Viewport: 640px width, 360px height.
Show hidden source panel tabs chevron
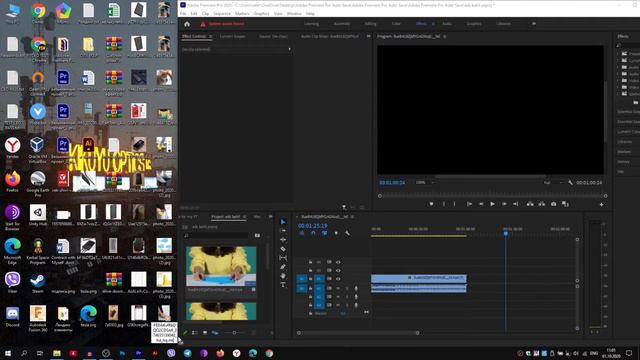[369, 36]
